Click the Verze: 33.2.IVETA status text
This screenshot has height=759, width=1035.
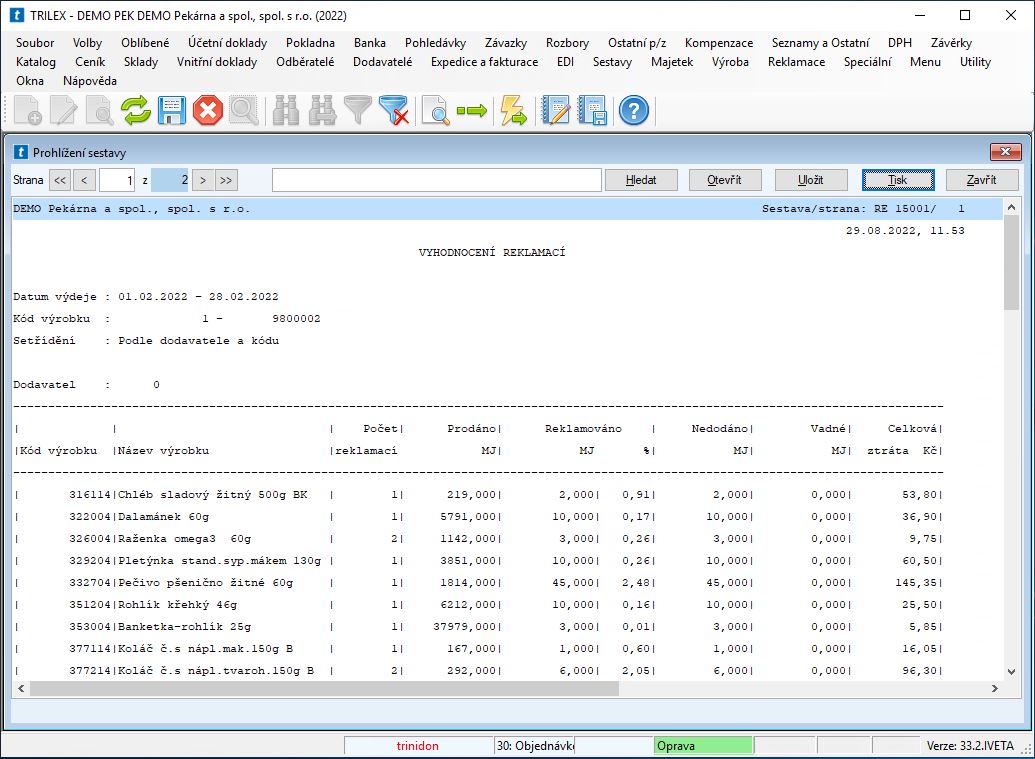(970, 746)
